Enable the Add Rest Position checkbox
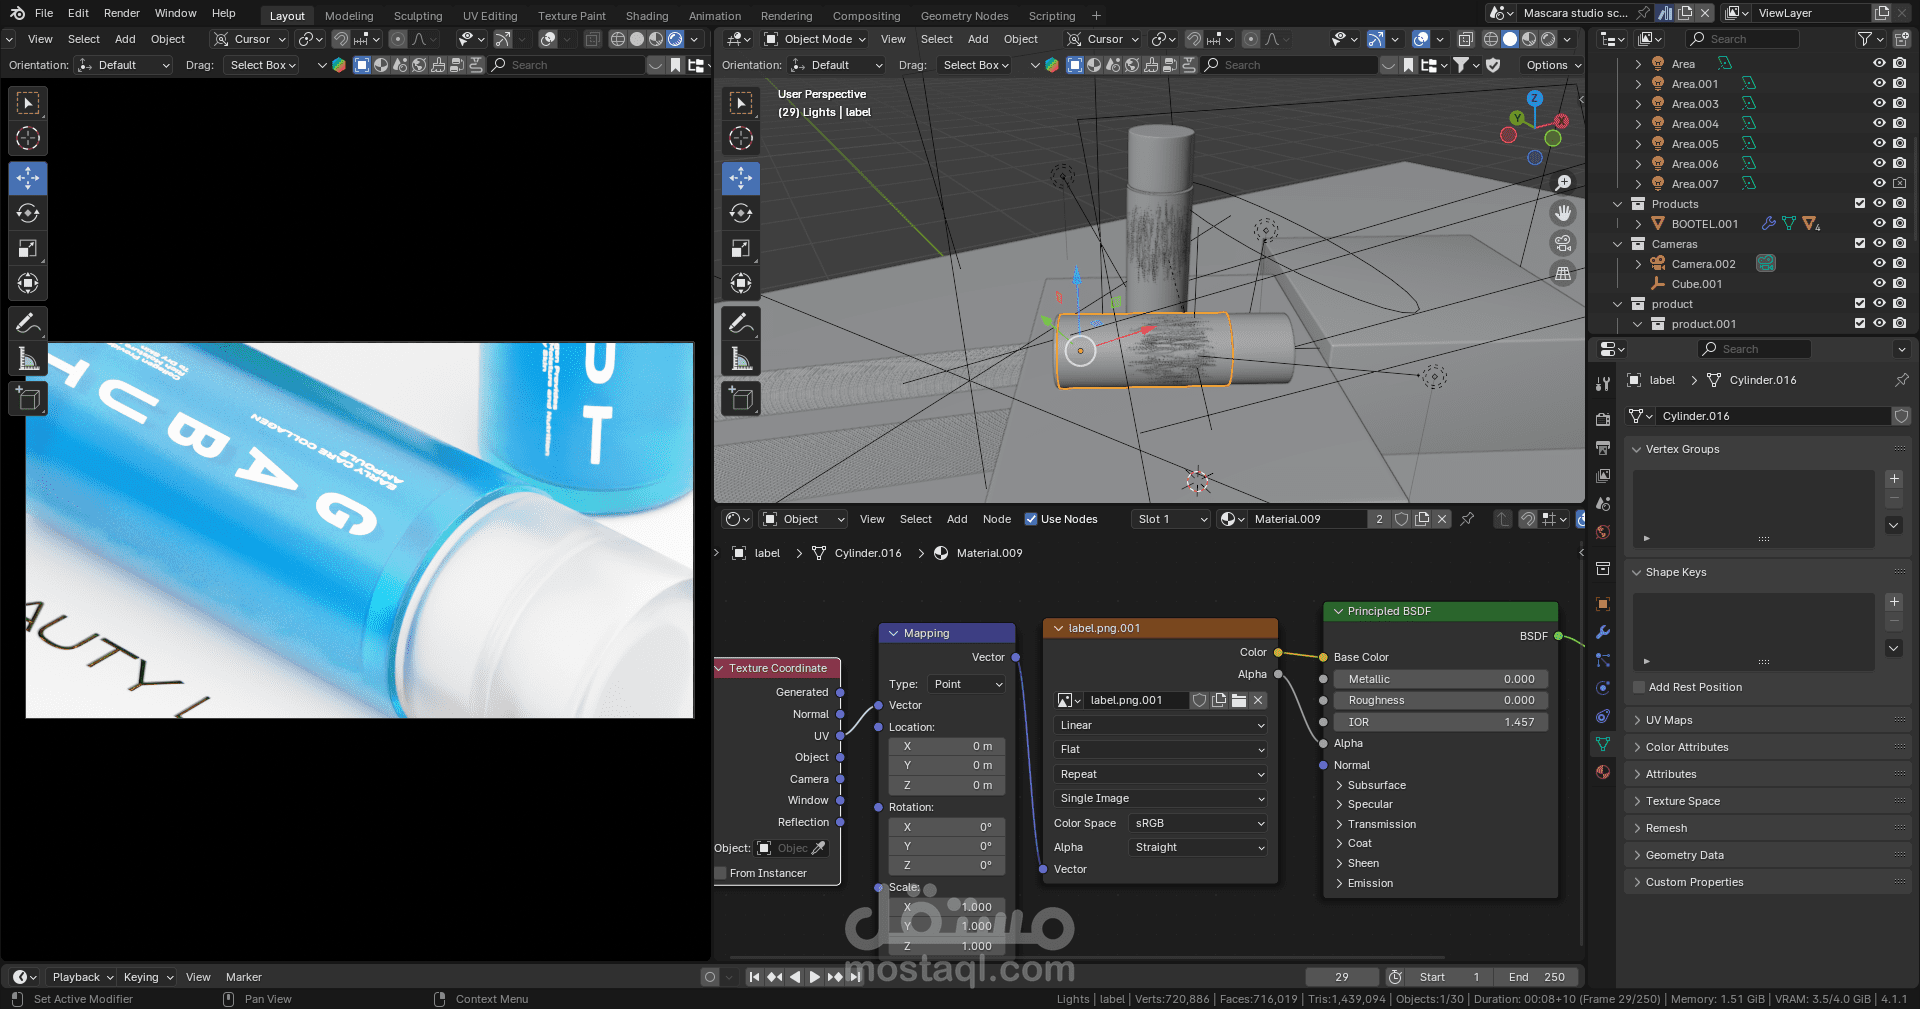 click(x=1639, y=687)
